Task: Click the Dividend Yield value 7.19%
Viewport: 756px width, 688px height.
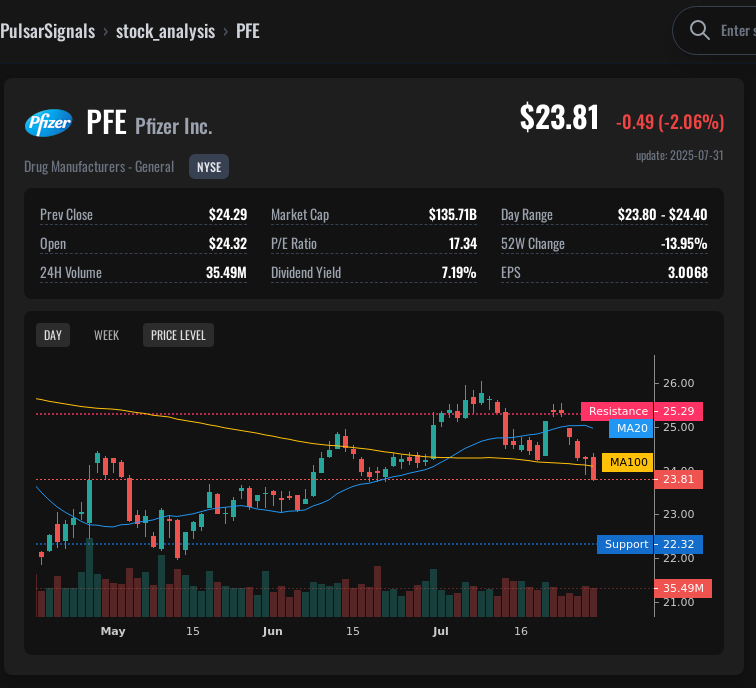Action: [459, 272]
